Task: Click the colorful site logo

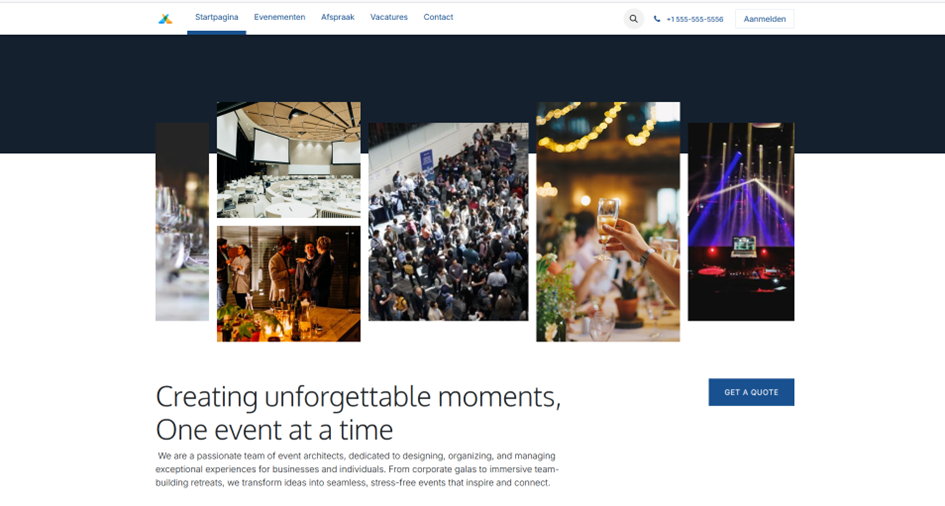Action: (165, 19)
